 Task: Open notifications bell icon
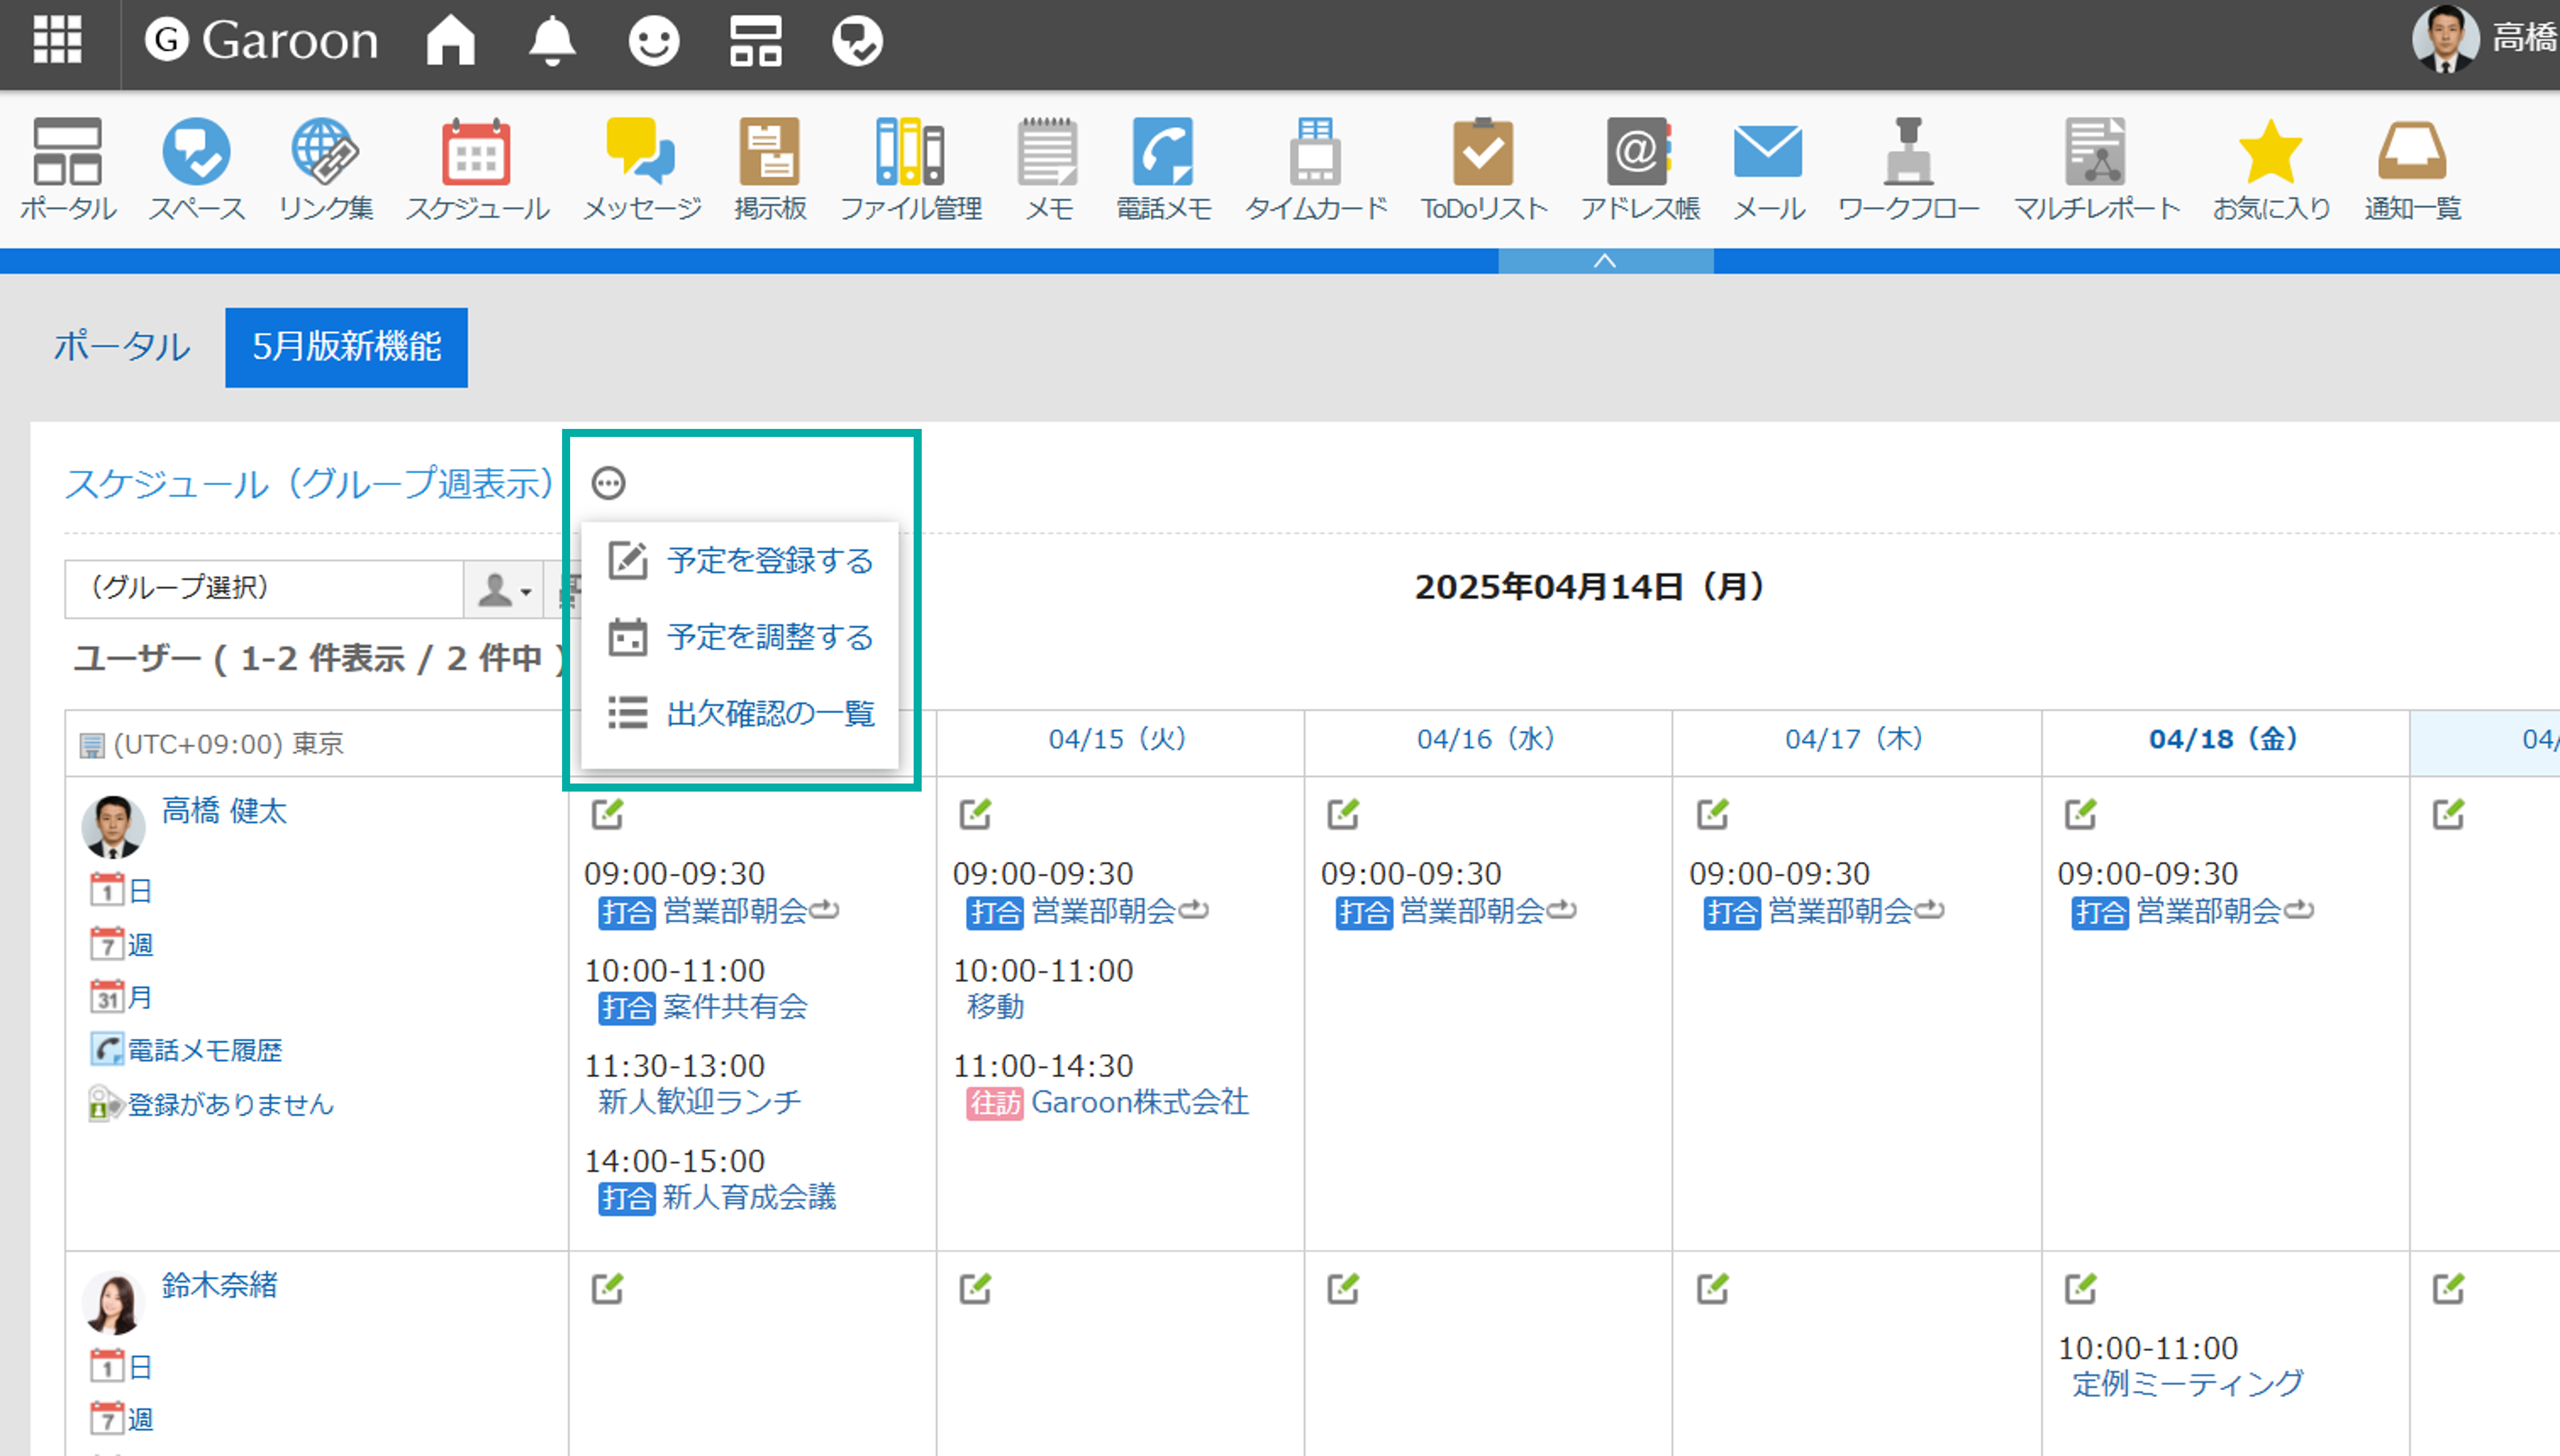tap(552, 41)
